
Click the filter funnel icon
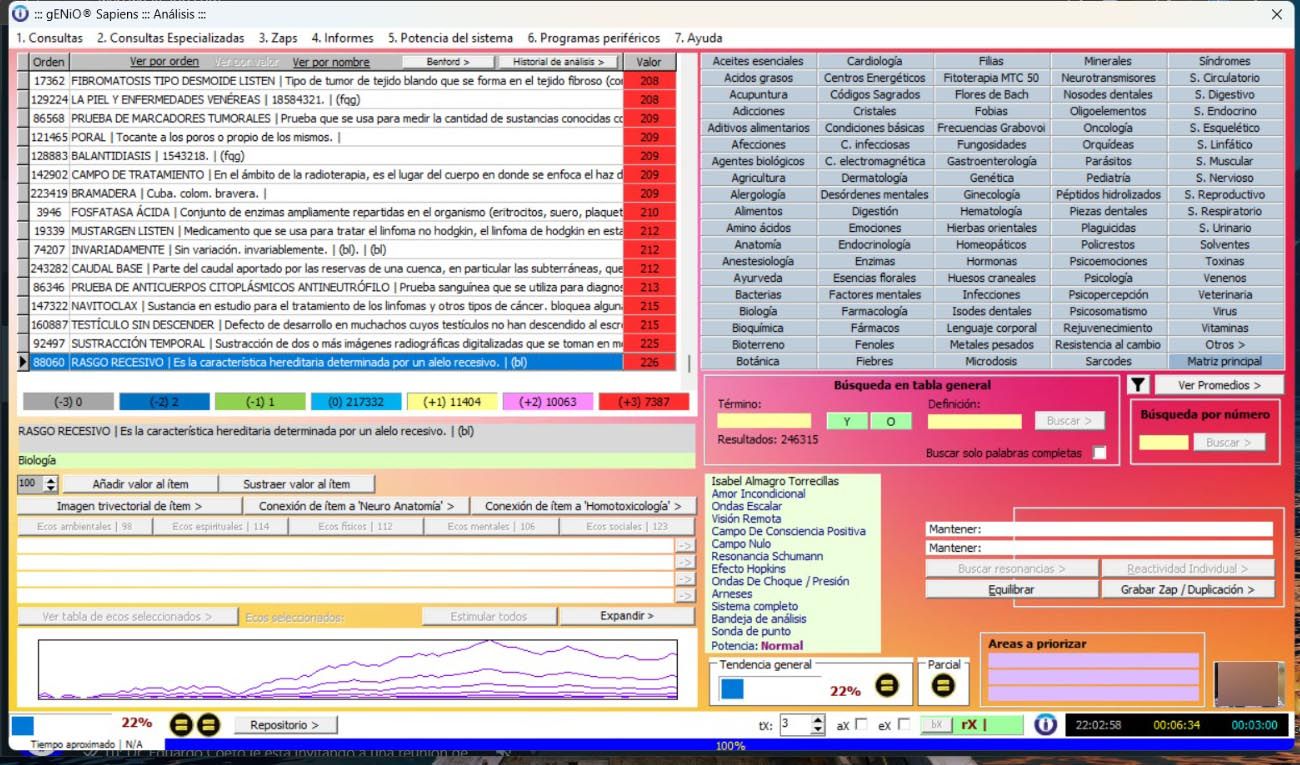click(1137, 385)
